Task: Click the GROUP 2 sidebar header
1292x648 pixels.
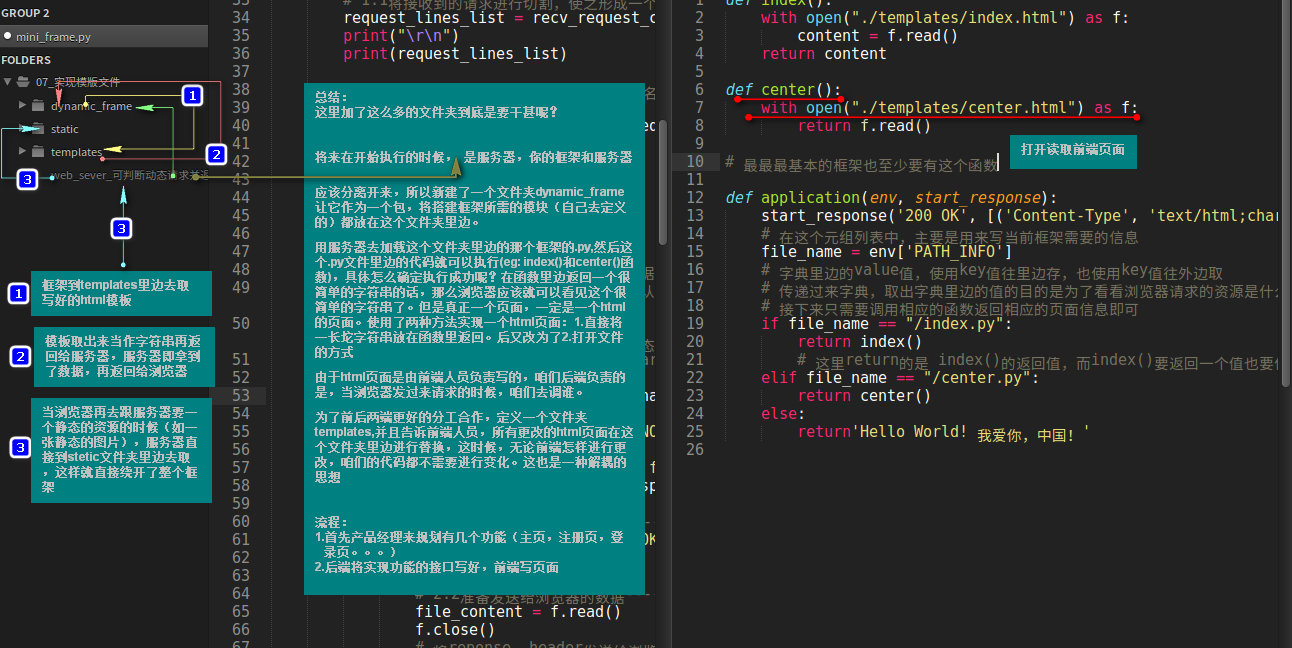Action: pos(25,13)
